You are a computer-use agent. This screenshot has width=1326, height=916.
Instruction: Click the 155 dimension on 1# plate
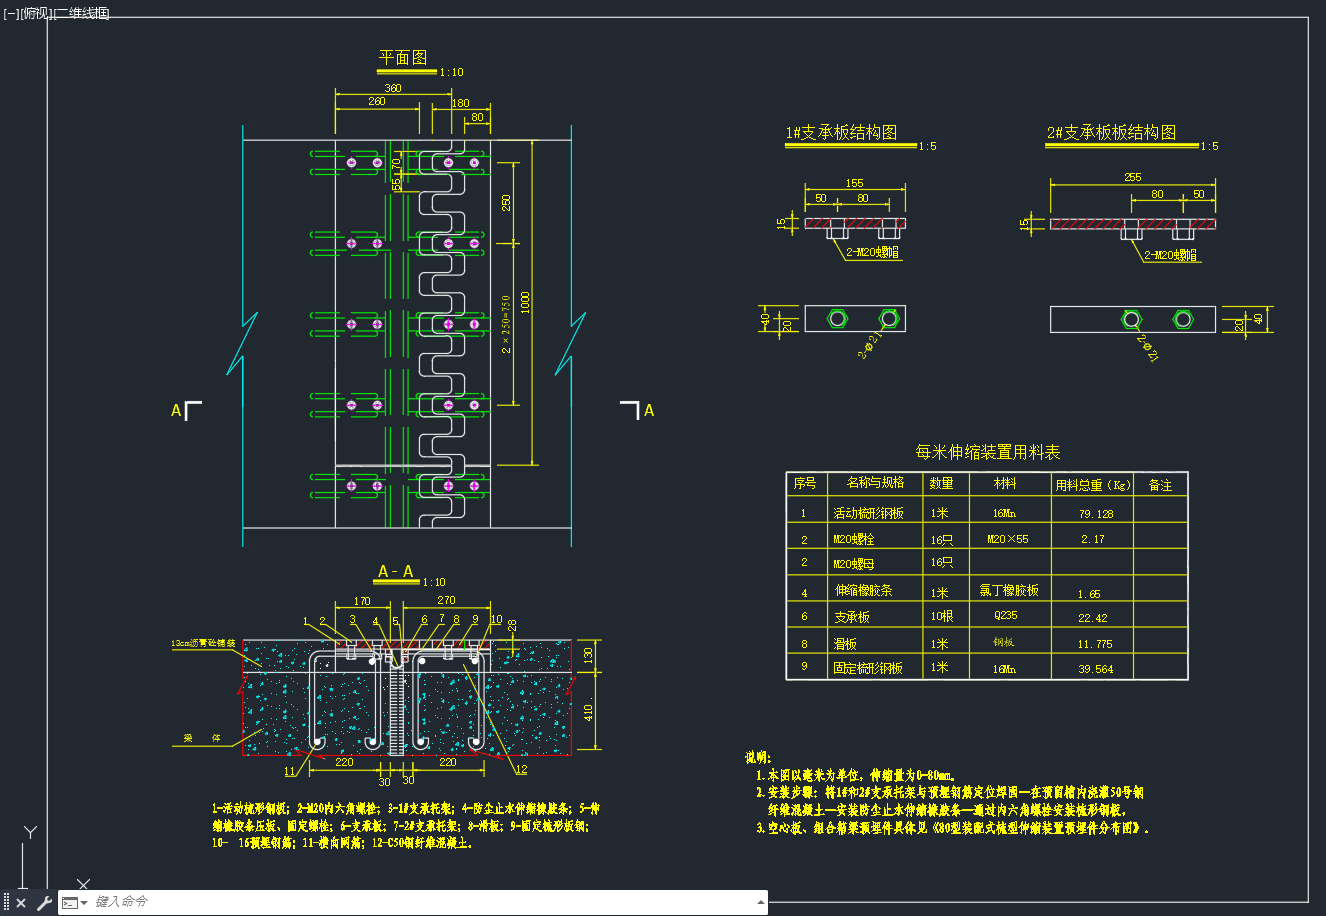[x=854, y=183]
